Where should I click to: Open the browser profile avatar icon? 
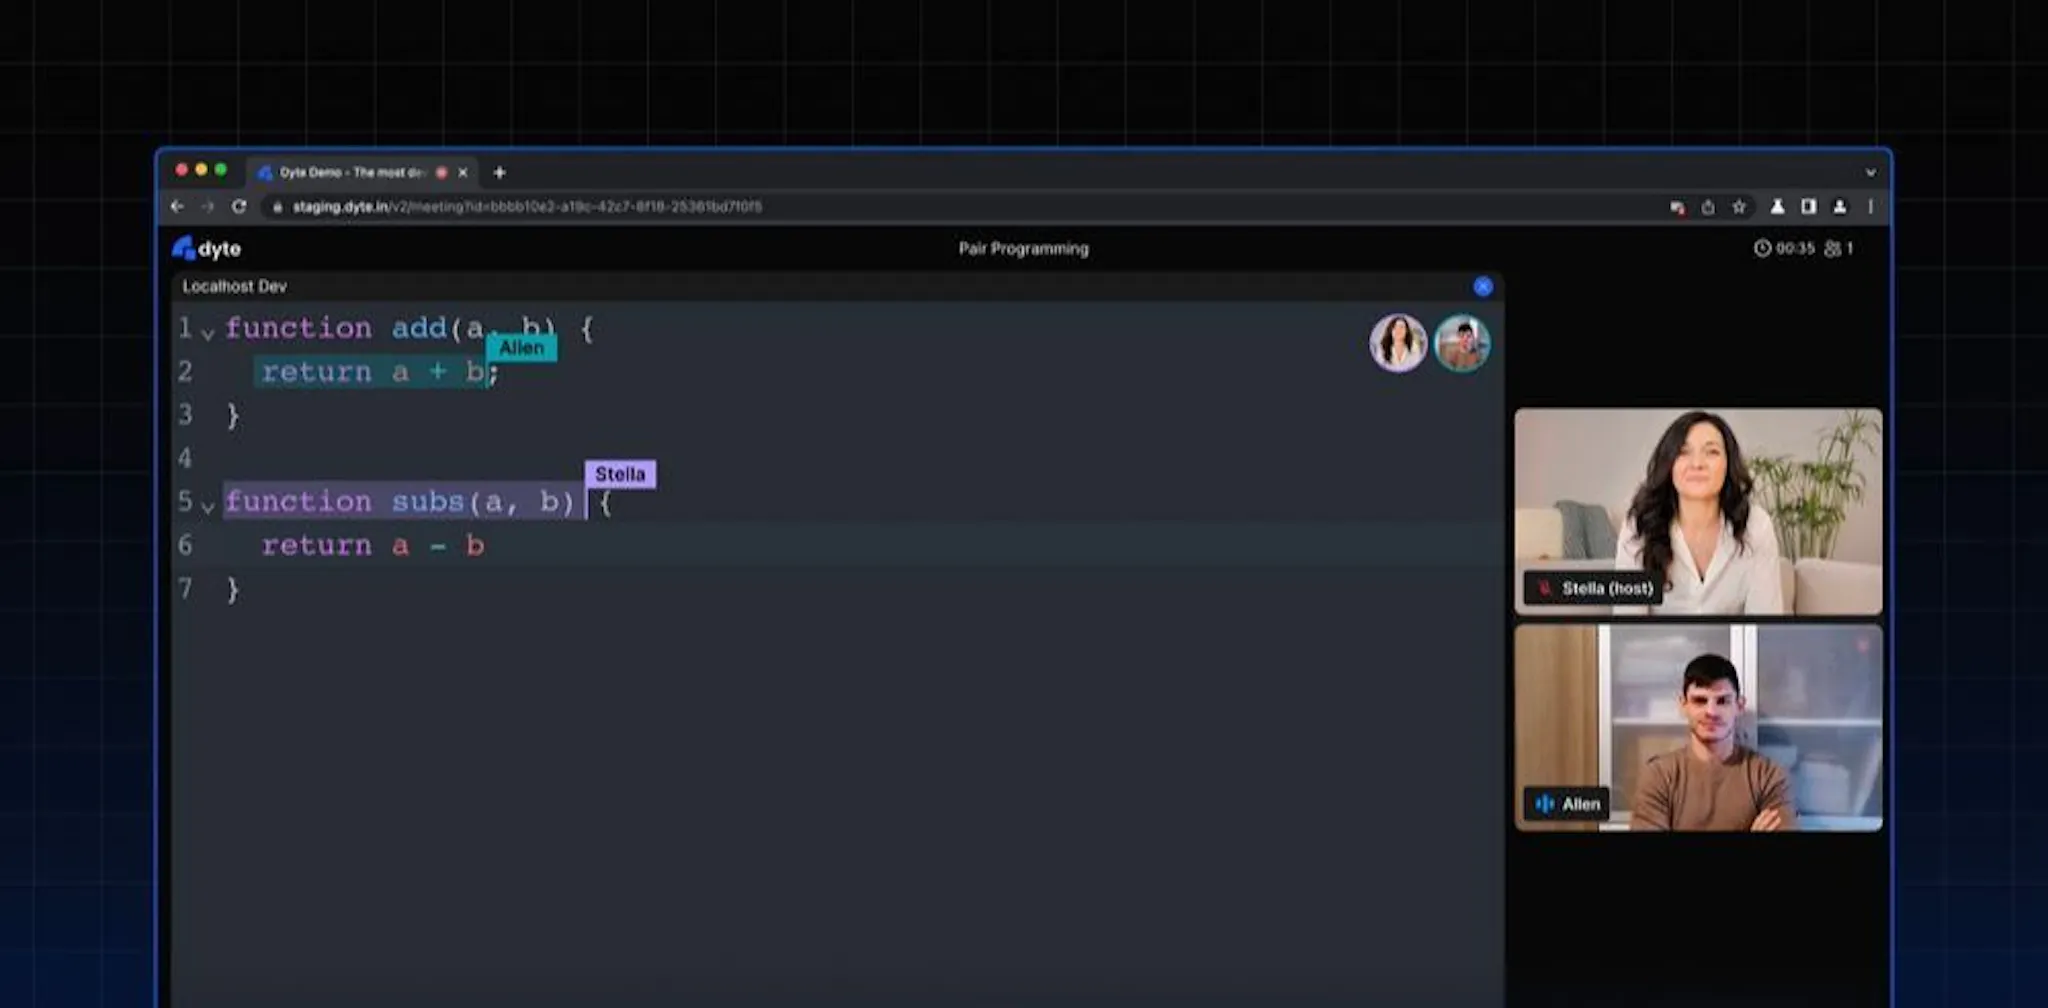point(1839,206)
